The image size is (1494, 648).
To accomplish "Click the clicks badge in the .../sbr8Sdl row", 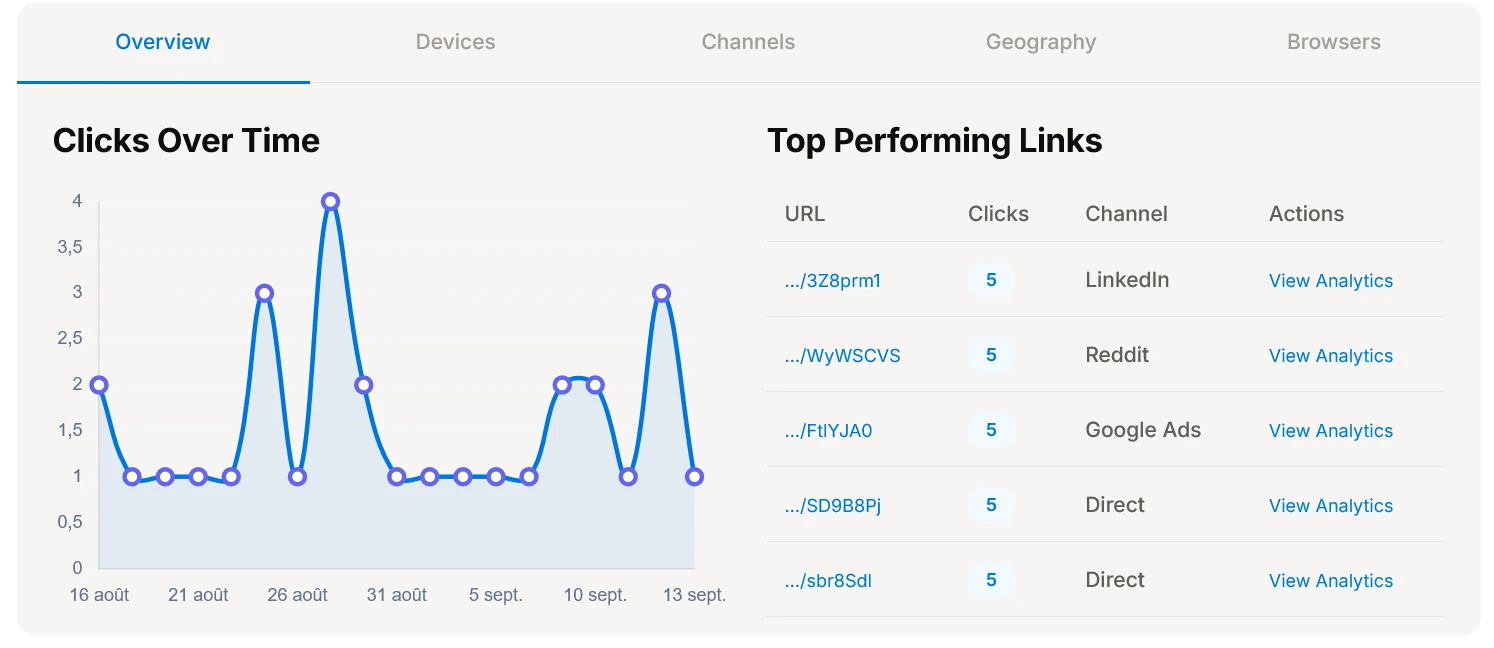I will pos(991,580).
